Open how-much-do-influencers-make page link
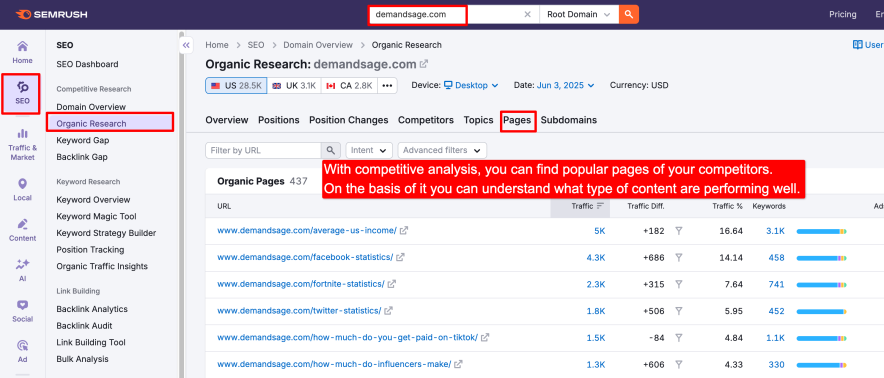The height and width of the screenshot is (378, 884). pyautogui.click(x=334, y=364)
